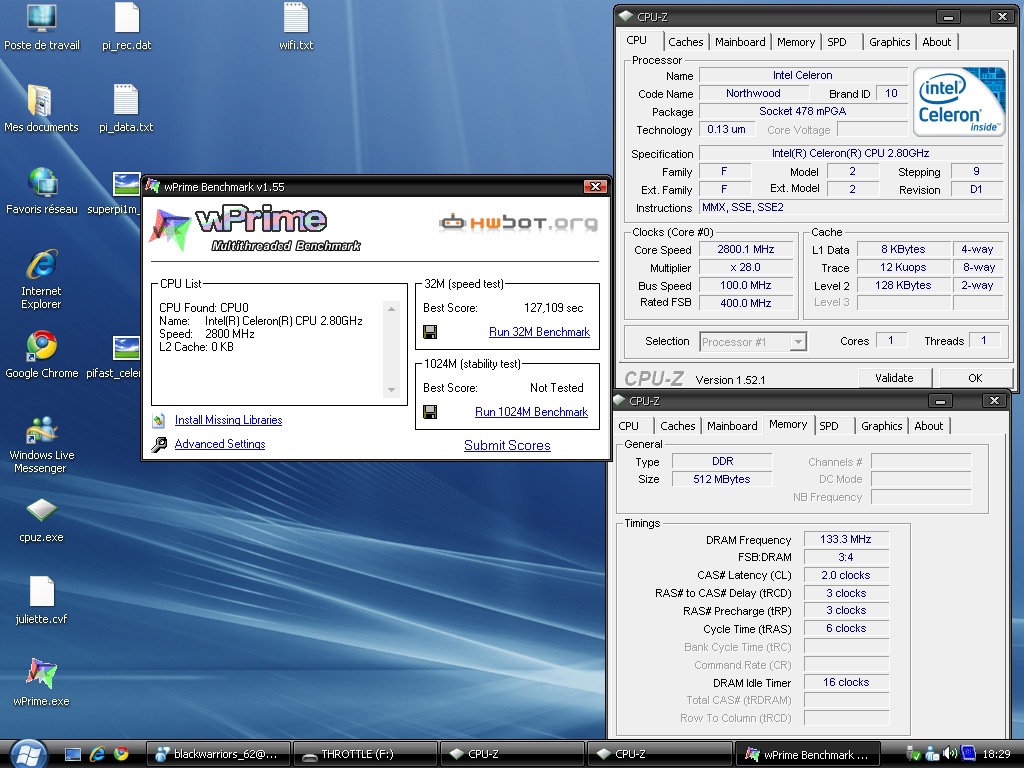Open Caches tab in lower CPU-Z window
The image size is (1024, 768).
point(678,426)
